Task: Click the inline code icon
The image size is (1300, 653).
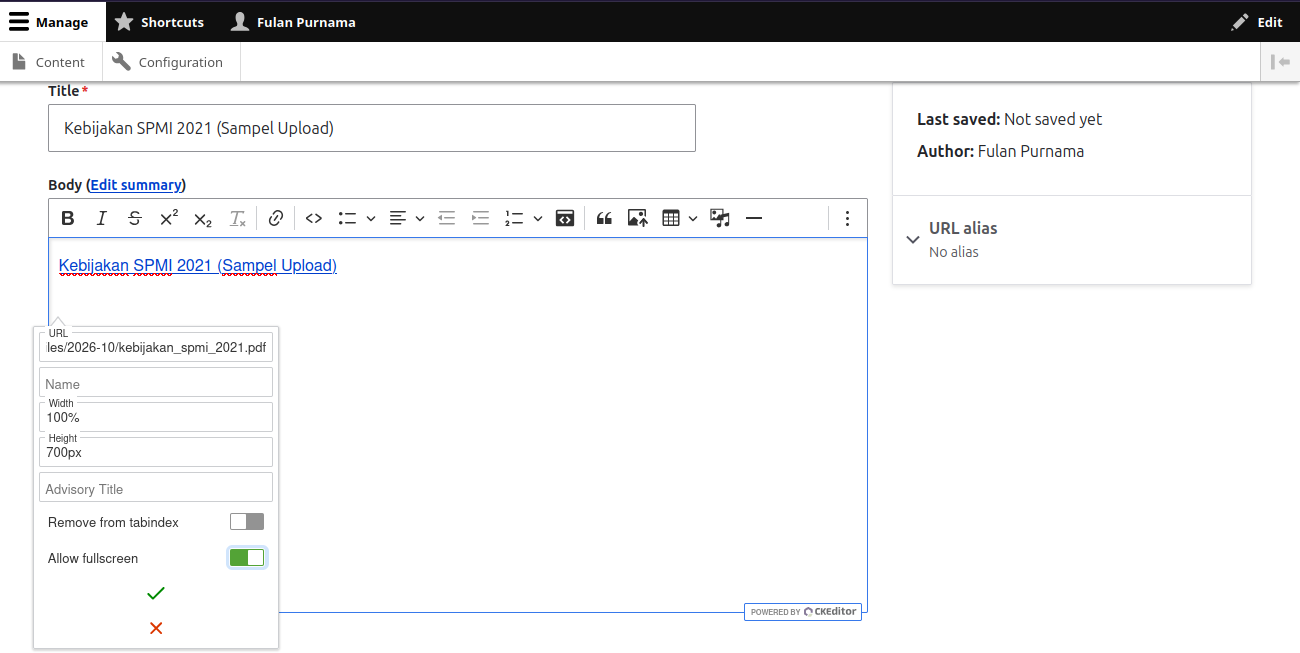Action: coord(314,218)
